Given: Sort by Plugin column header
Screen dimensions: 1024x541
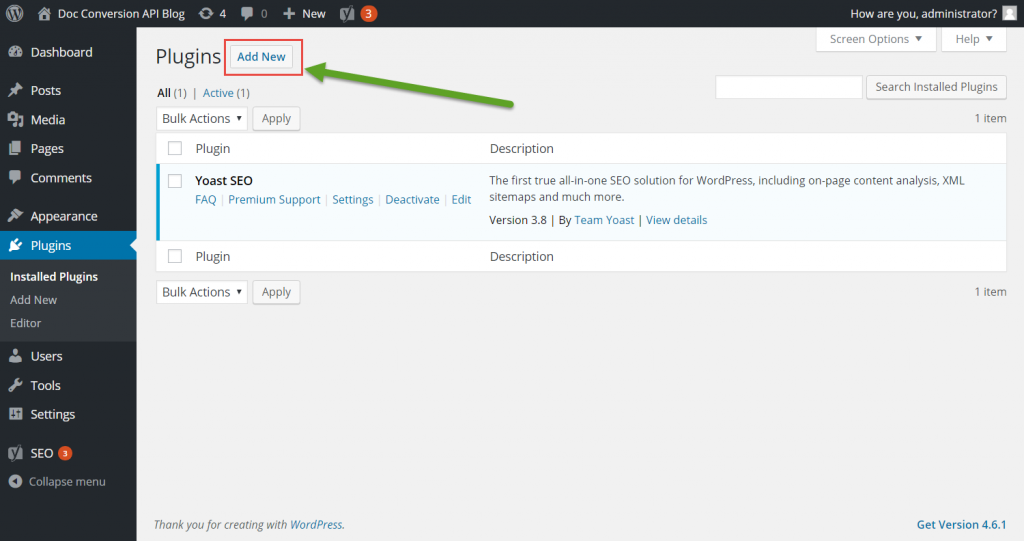Looking at the screenshot, I should tap(213, 148).
